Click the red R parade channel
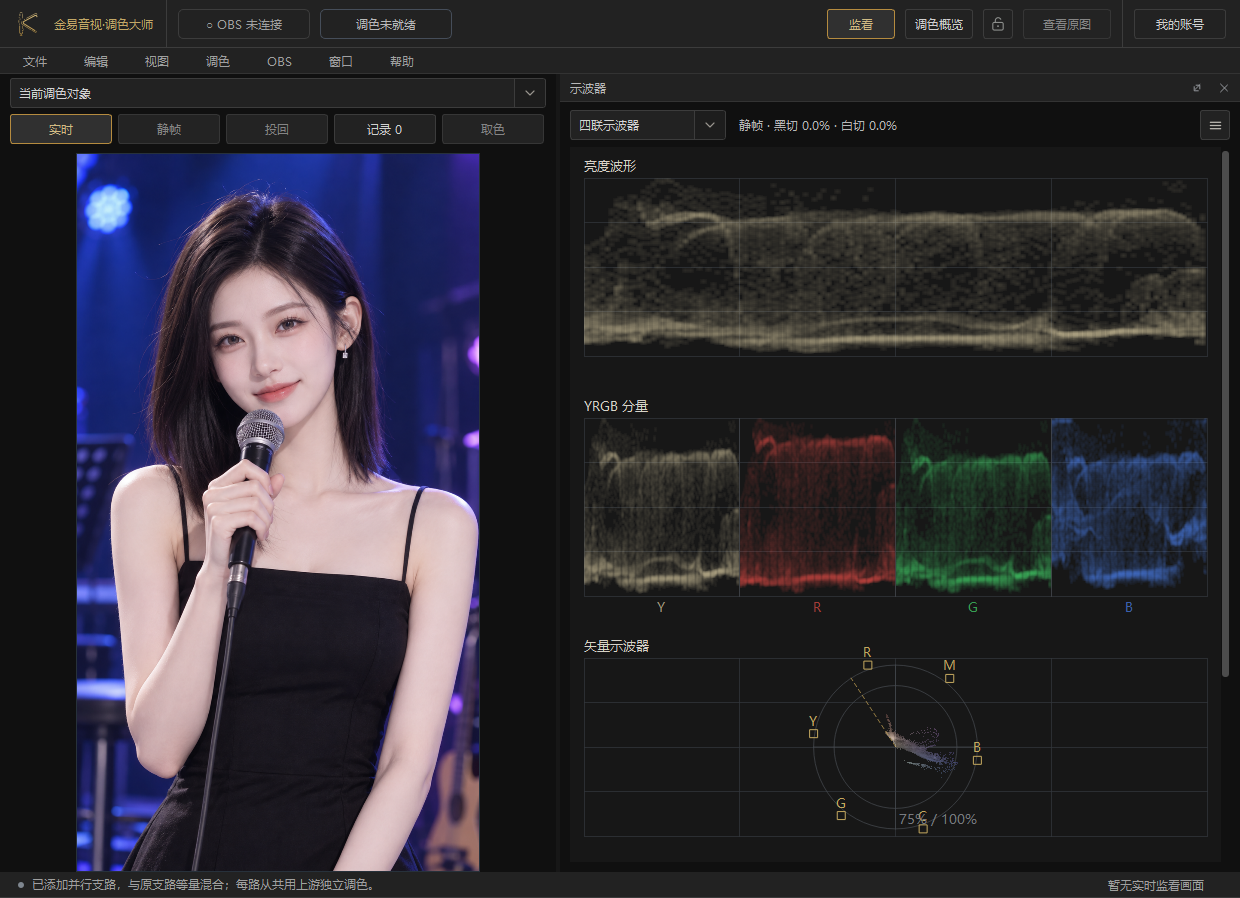 [817, 507]
